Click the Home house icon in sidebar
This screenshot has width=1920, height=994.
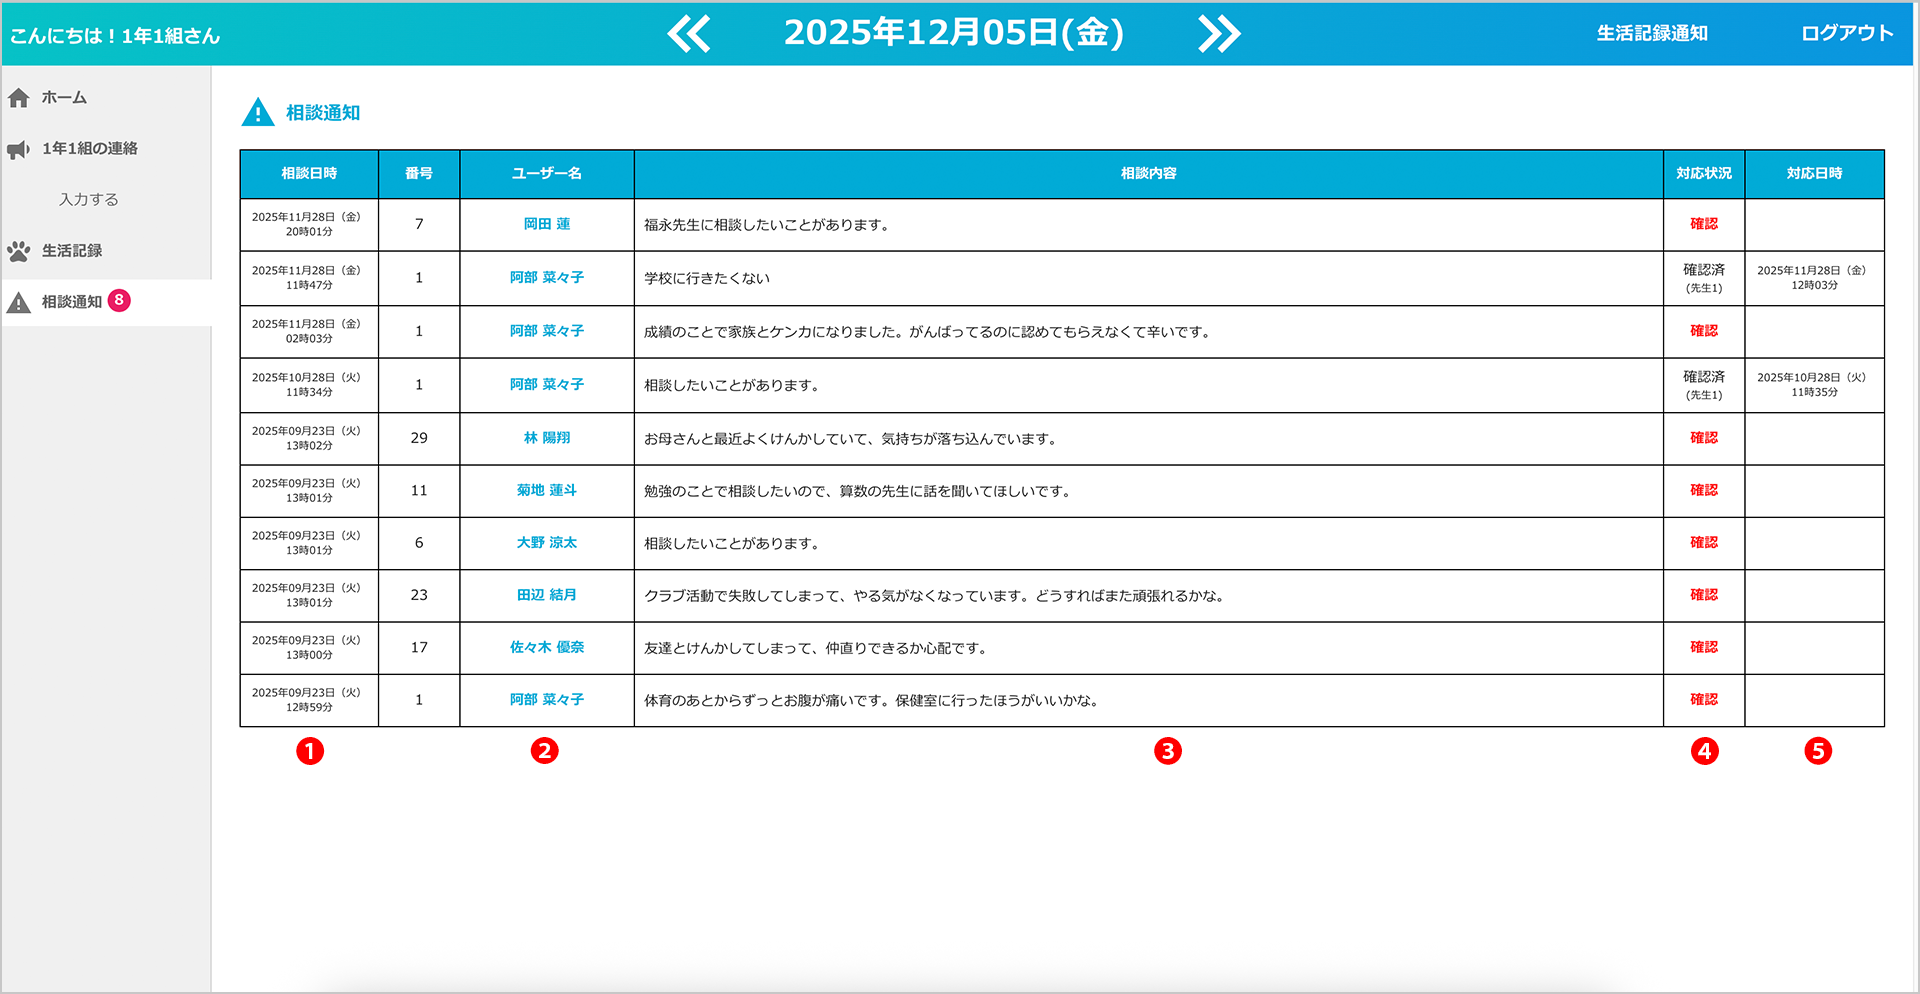pos(19,98)
